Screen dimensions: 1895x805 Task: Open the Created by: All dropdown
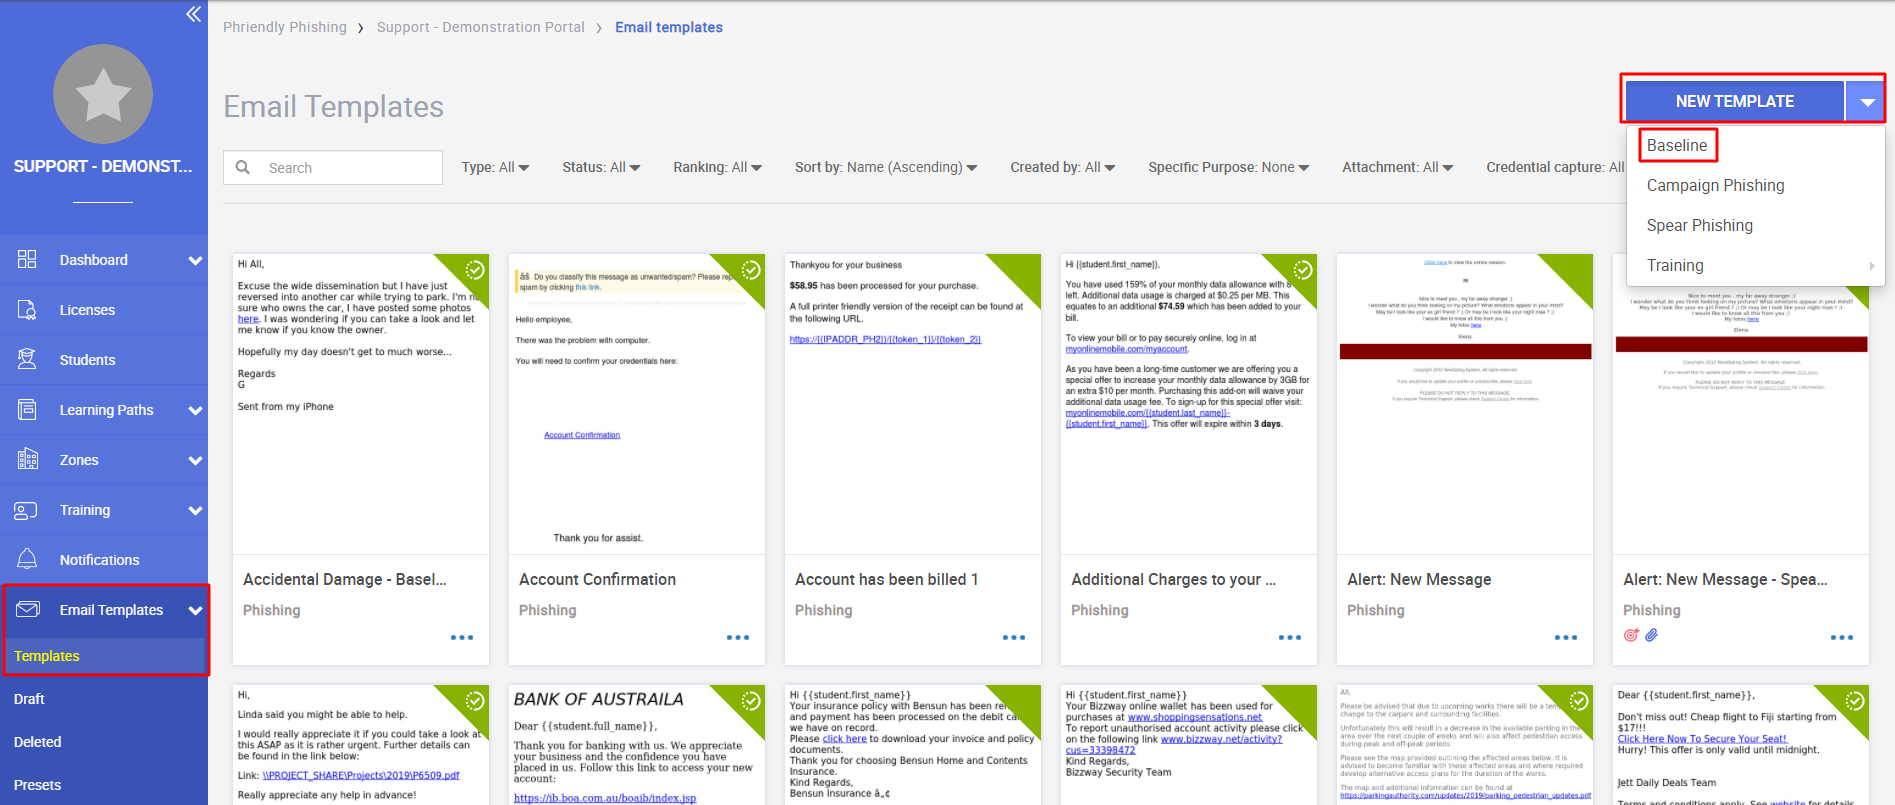click(x=1062, y=167)
